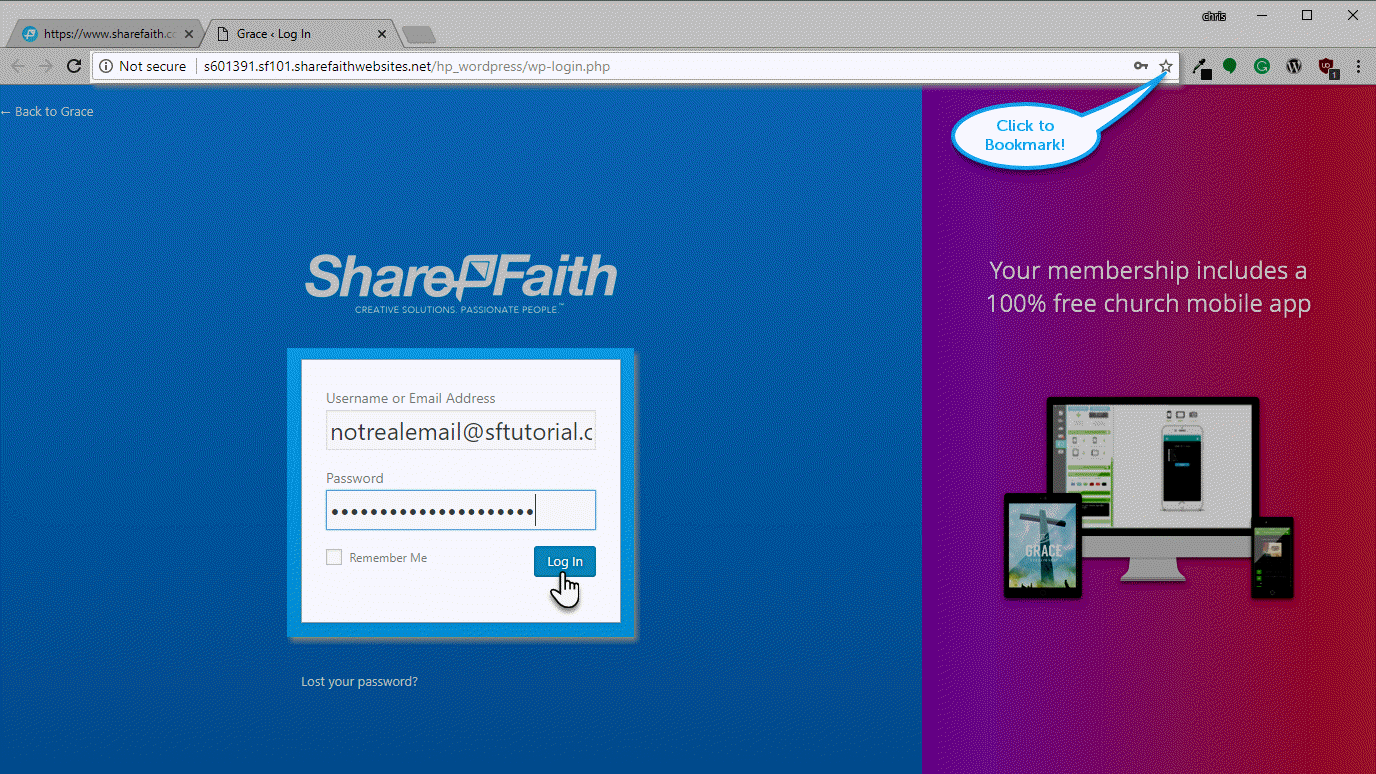Open the Chrome three-dot menu

tap(1358, 66)
